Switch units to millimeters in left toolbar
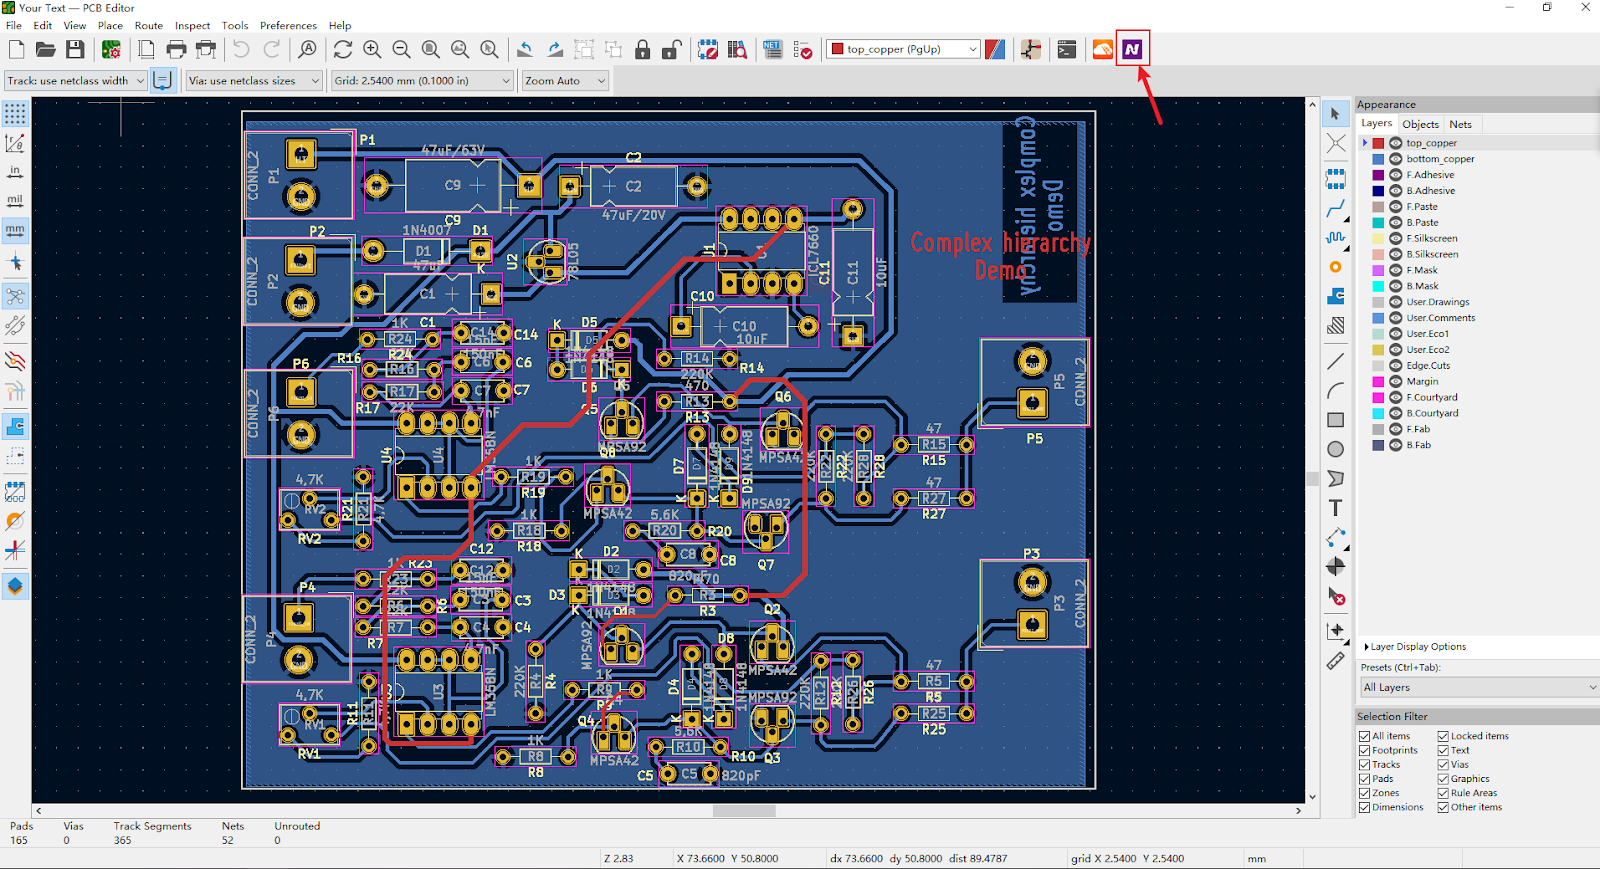This screenshot has height=869, width=1600. click(15, 230)
